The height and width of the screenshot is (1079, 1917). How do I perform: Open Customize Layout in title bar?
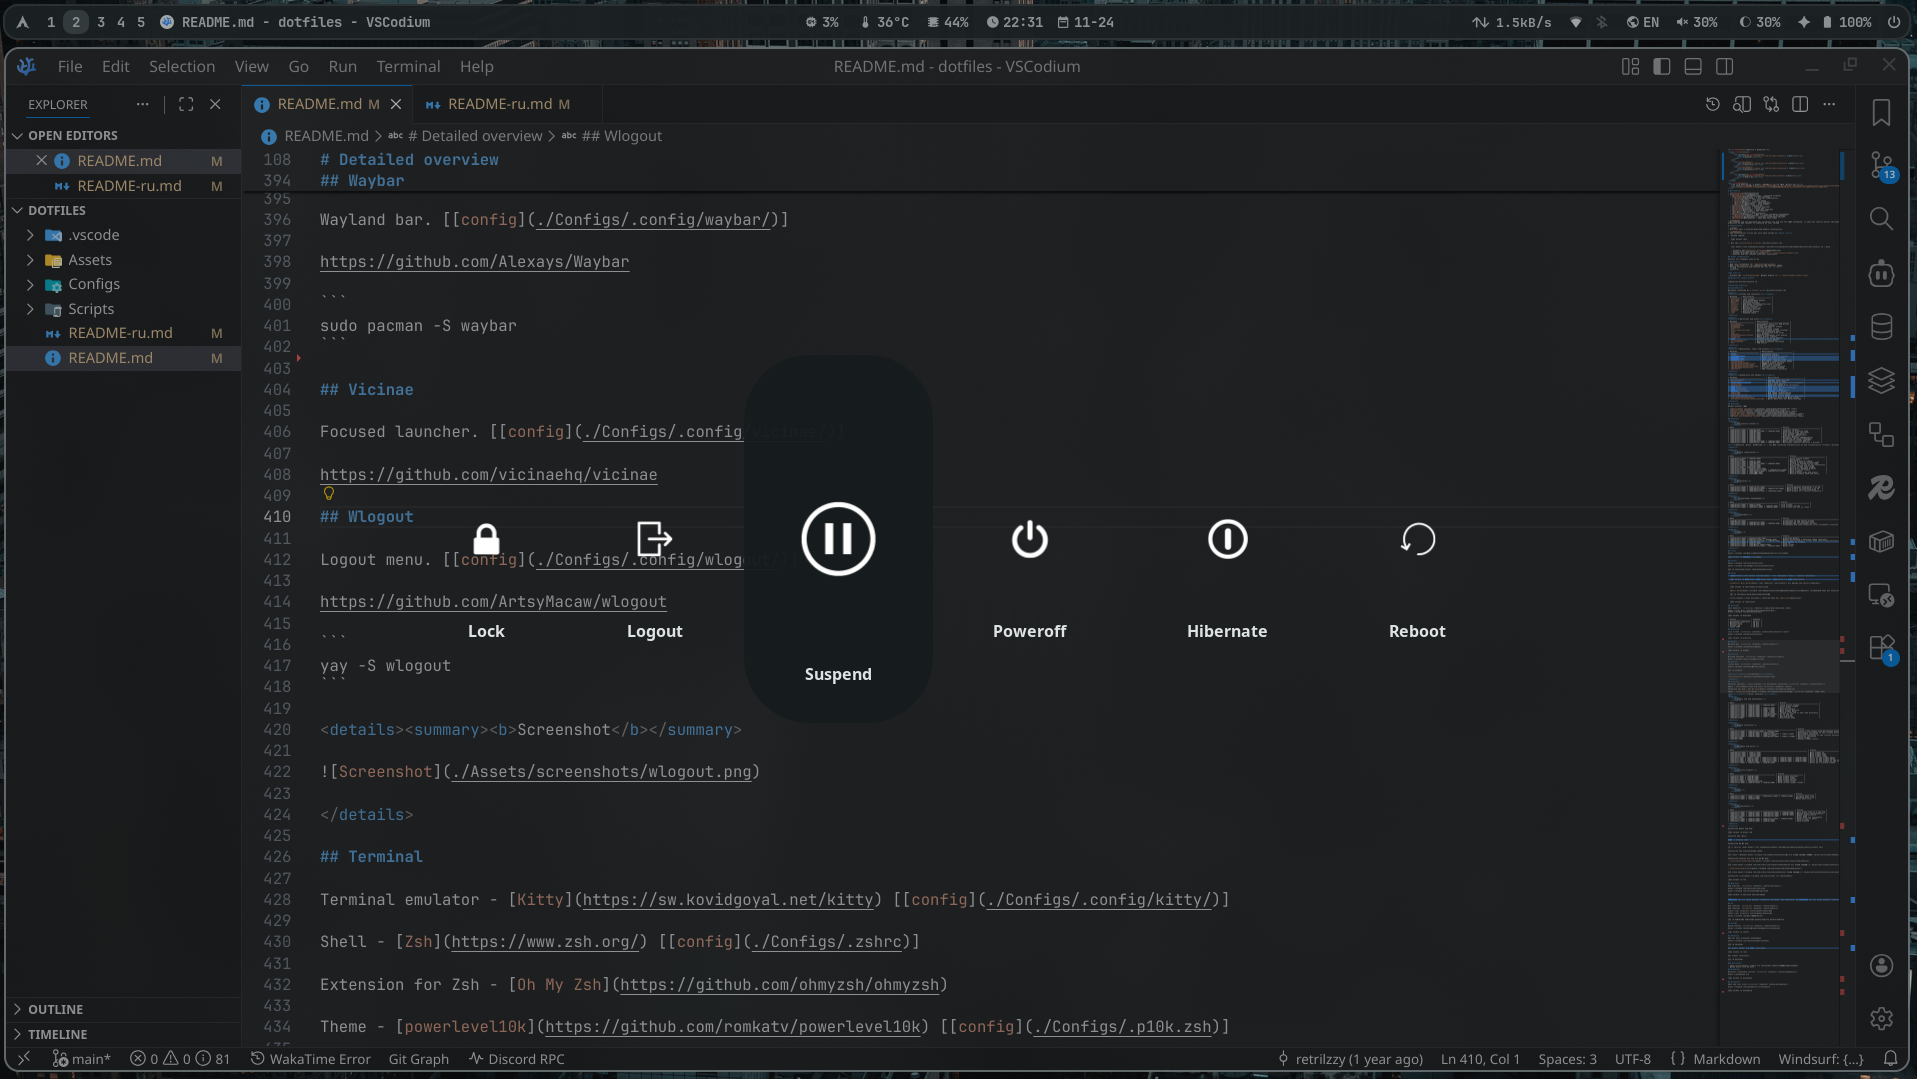tap(1630, 67)
